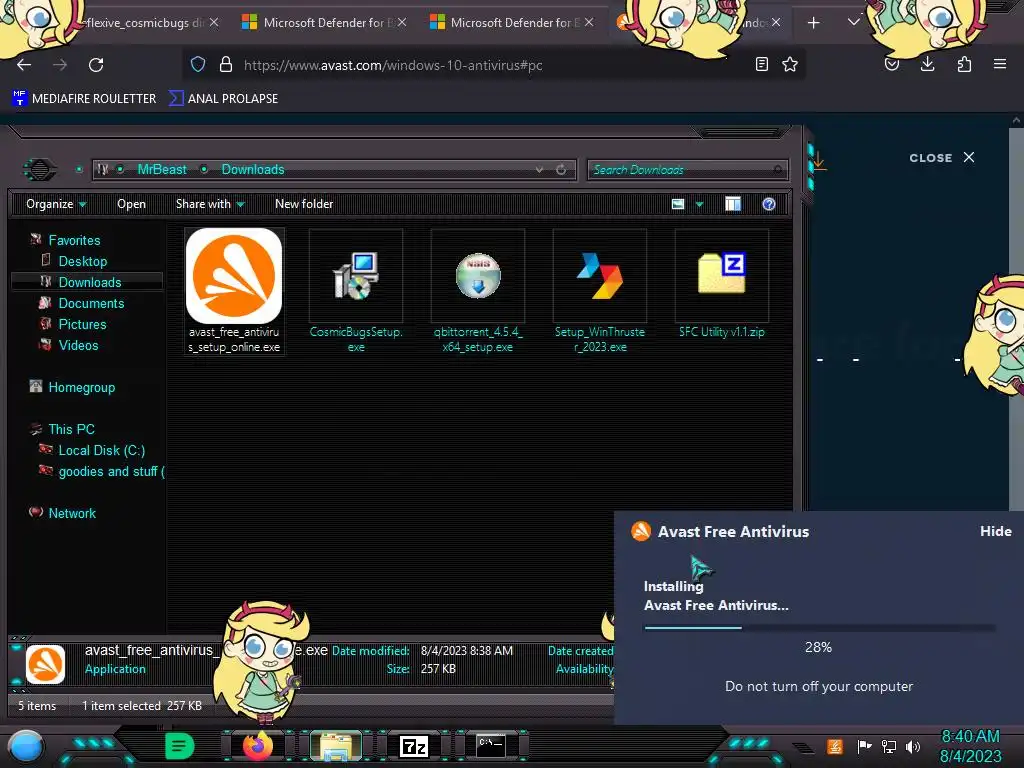Click the tray volume speaker icon
The image size is (1024, 768).
(x=913, y=746)
